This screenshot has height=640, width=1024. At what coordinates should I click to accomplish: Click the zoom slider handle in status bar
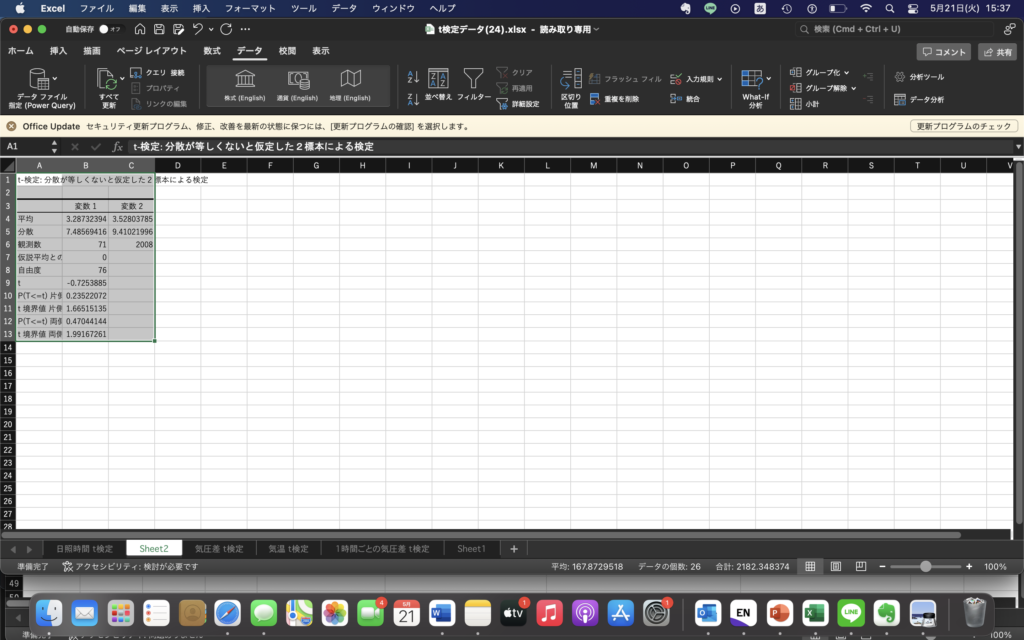pyautogui.click(x=926, y=566)
